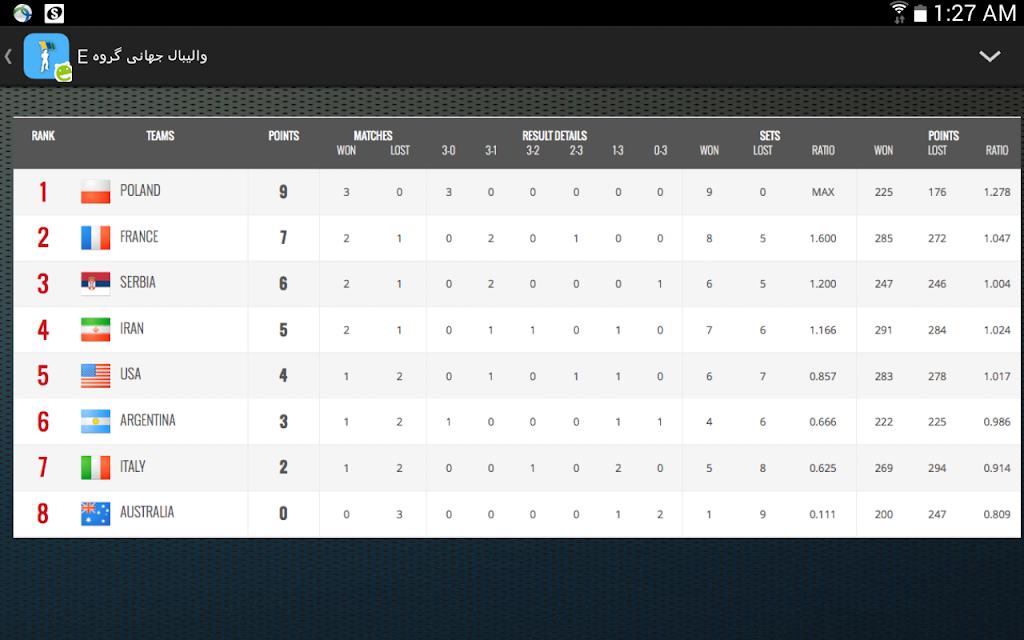Tap the Australia flag icon

coord(95,514)
